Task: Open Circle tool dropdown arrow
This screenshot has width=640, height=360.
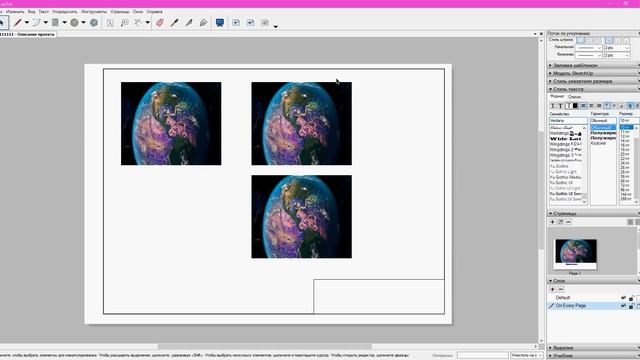Action: (x=83, y=22)
